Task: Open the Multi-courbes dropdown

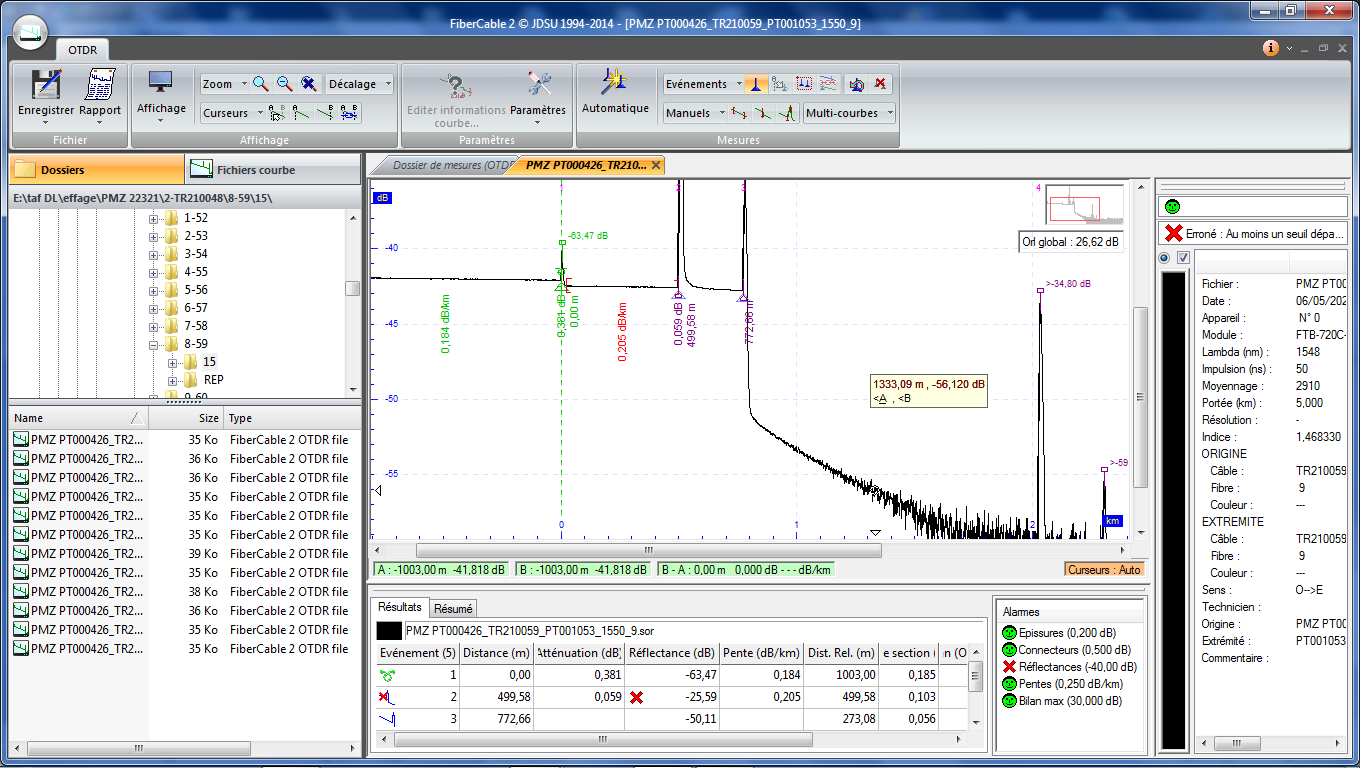Action: coord(848,113)
